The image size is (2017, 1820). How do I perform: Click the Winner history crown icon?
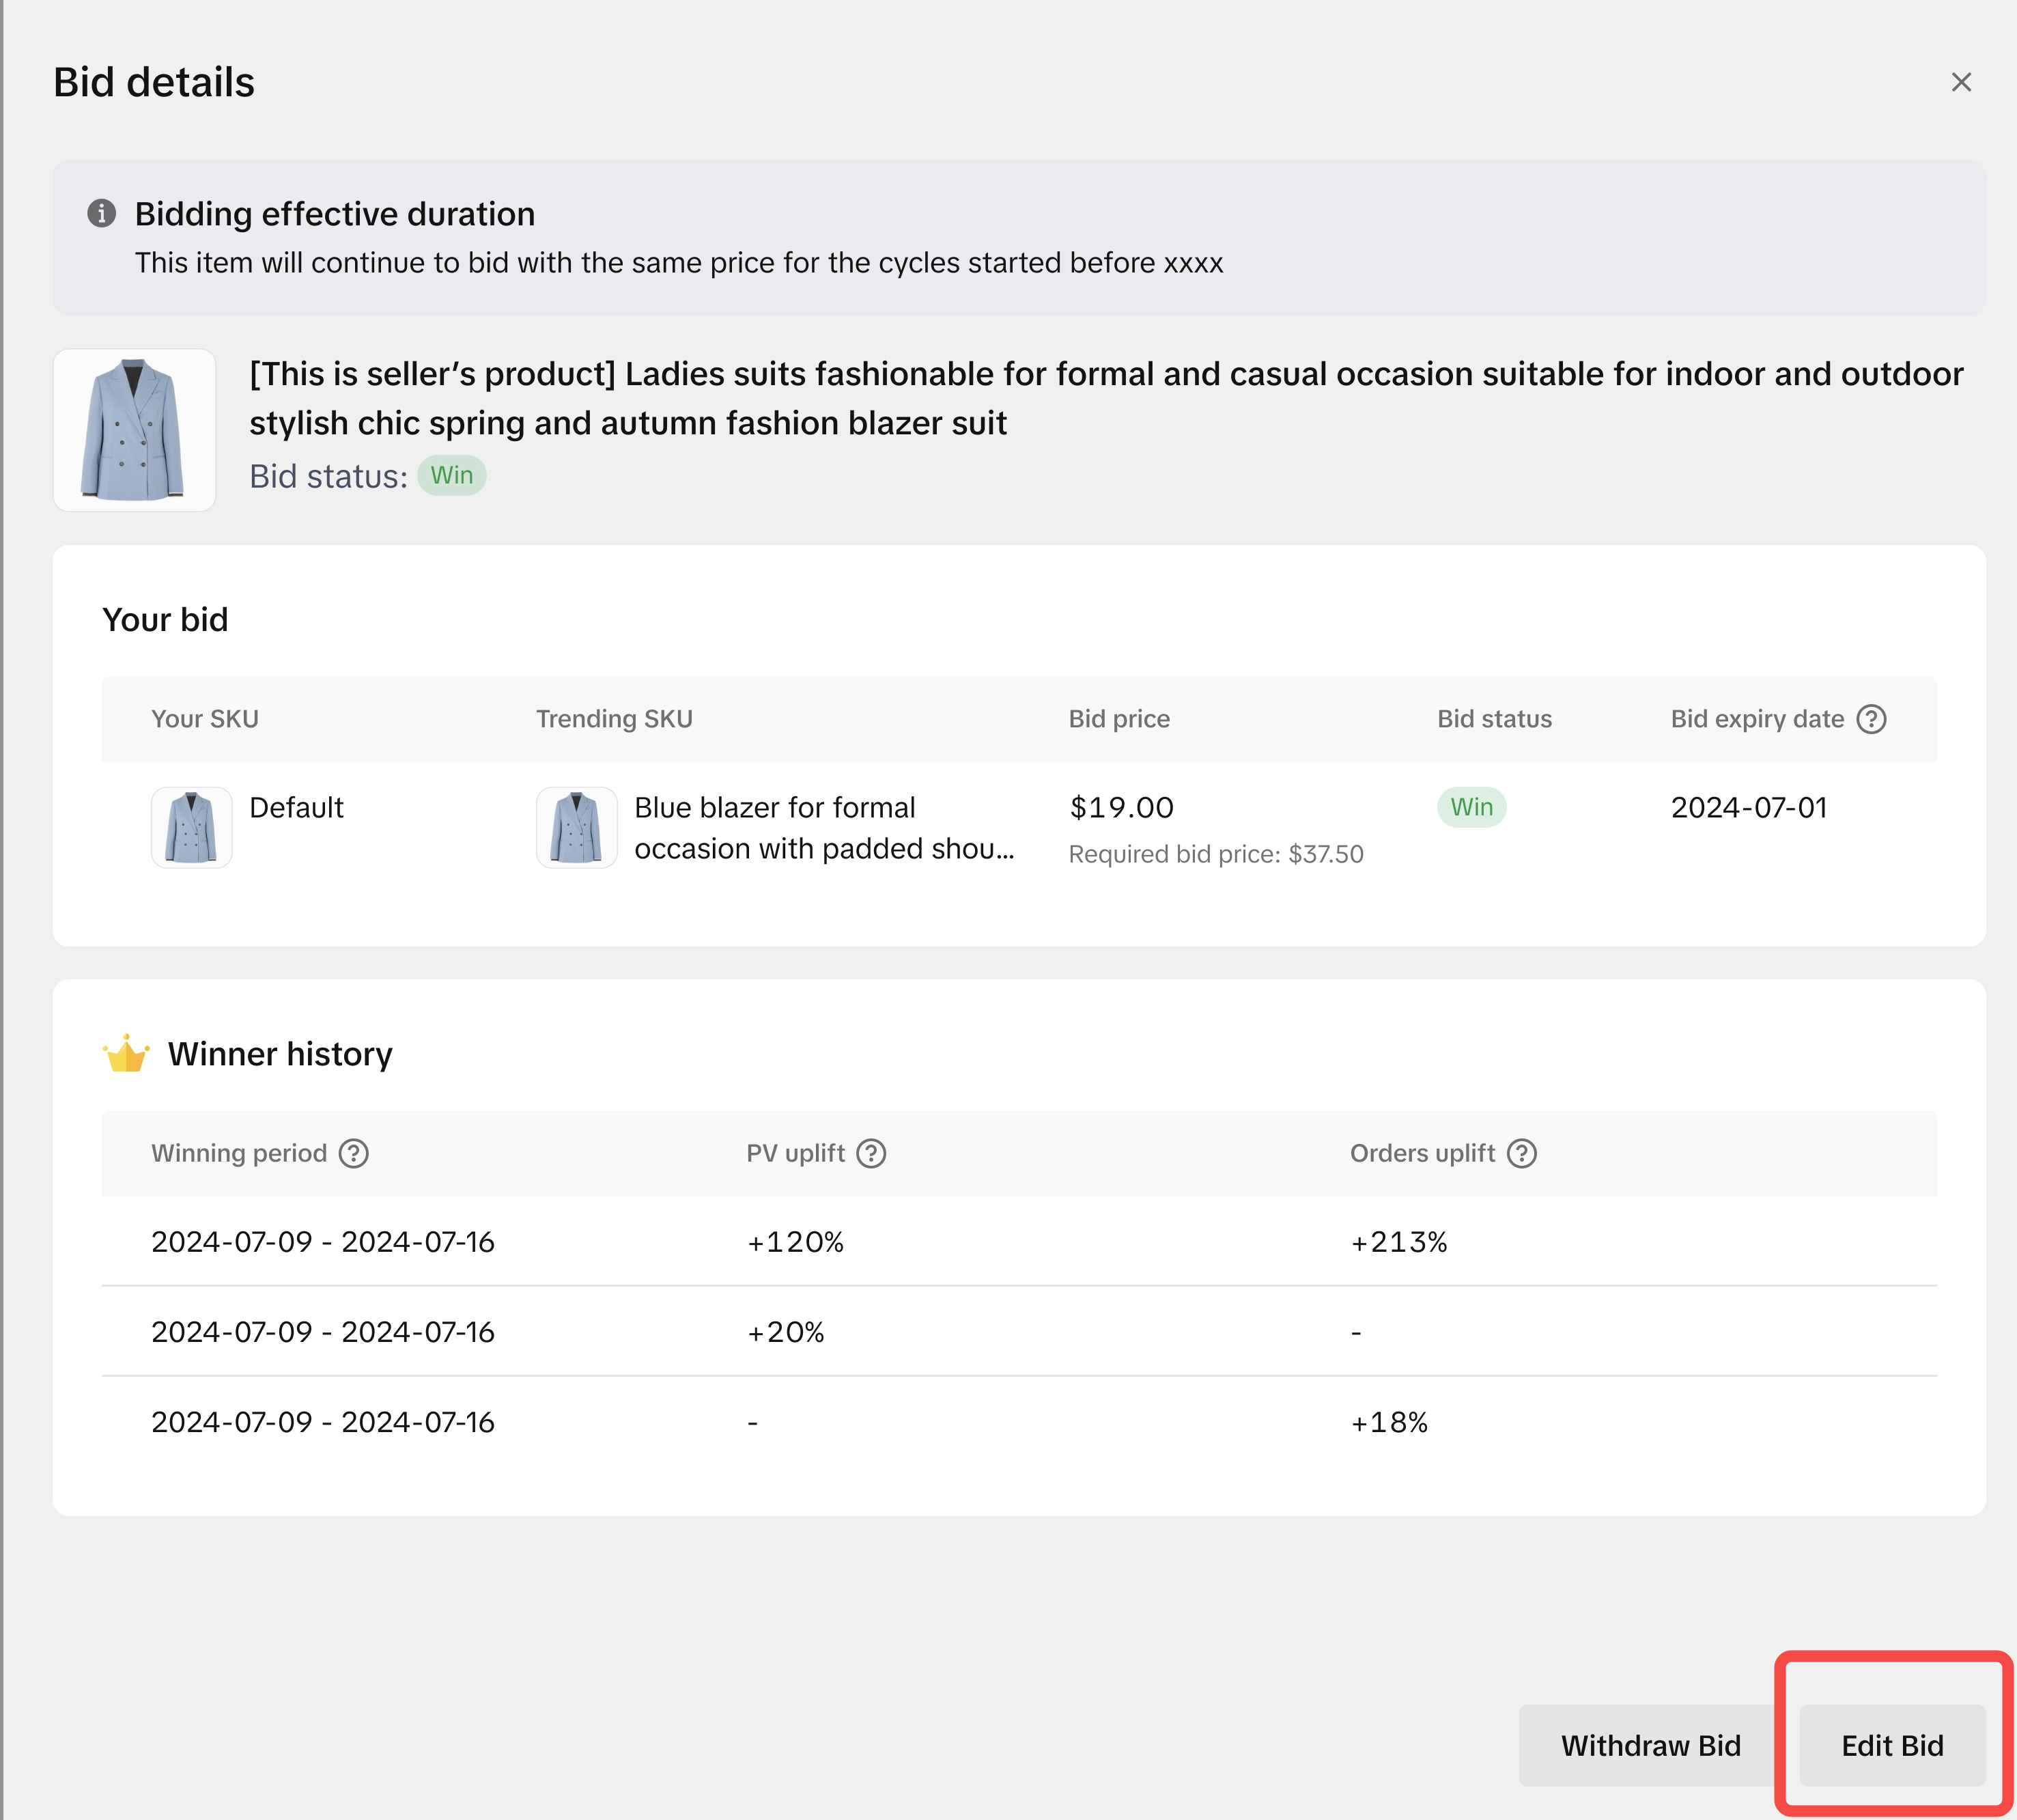[x=126, y=1054]
